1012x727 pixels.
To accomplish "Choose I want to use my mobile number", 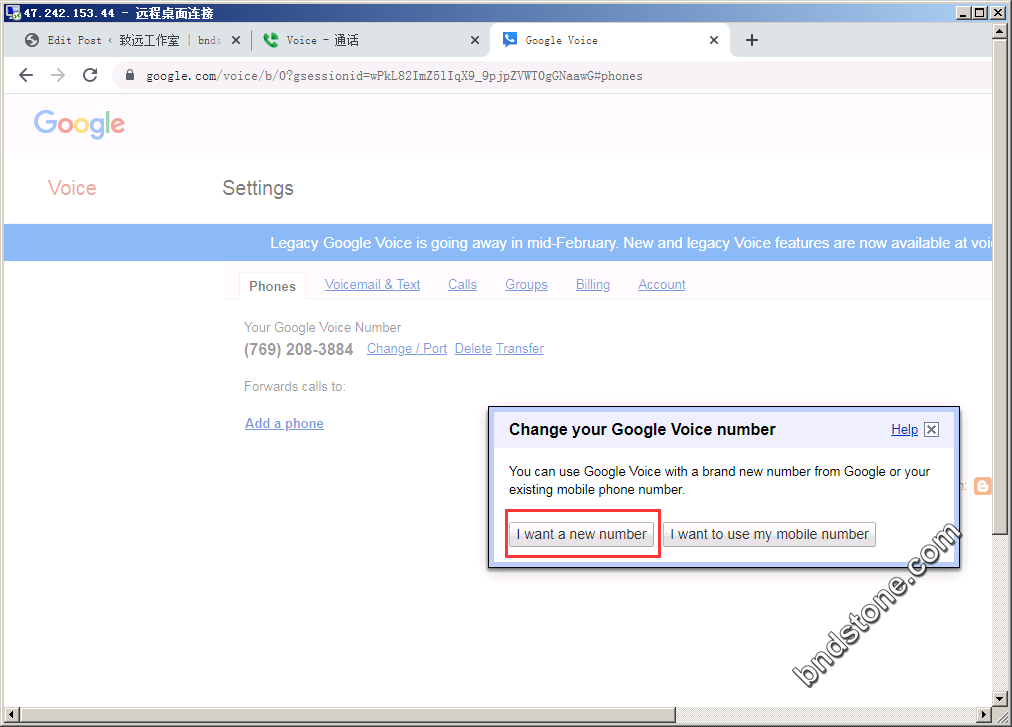I will pos(769,534).
